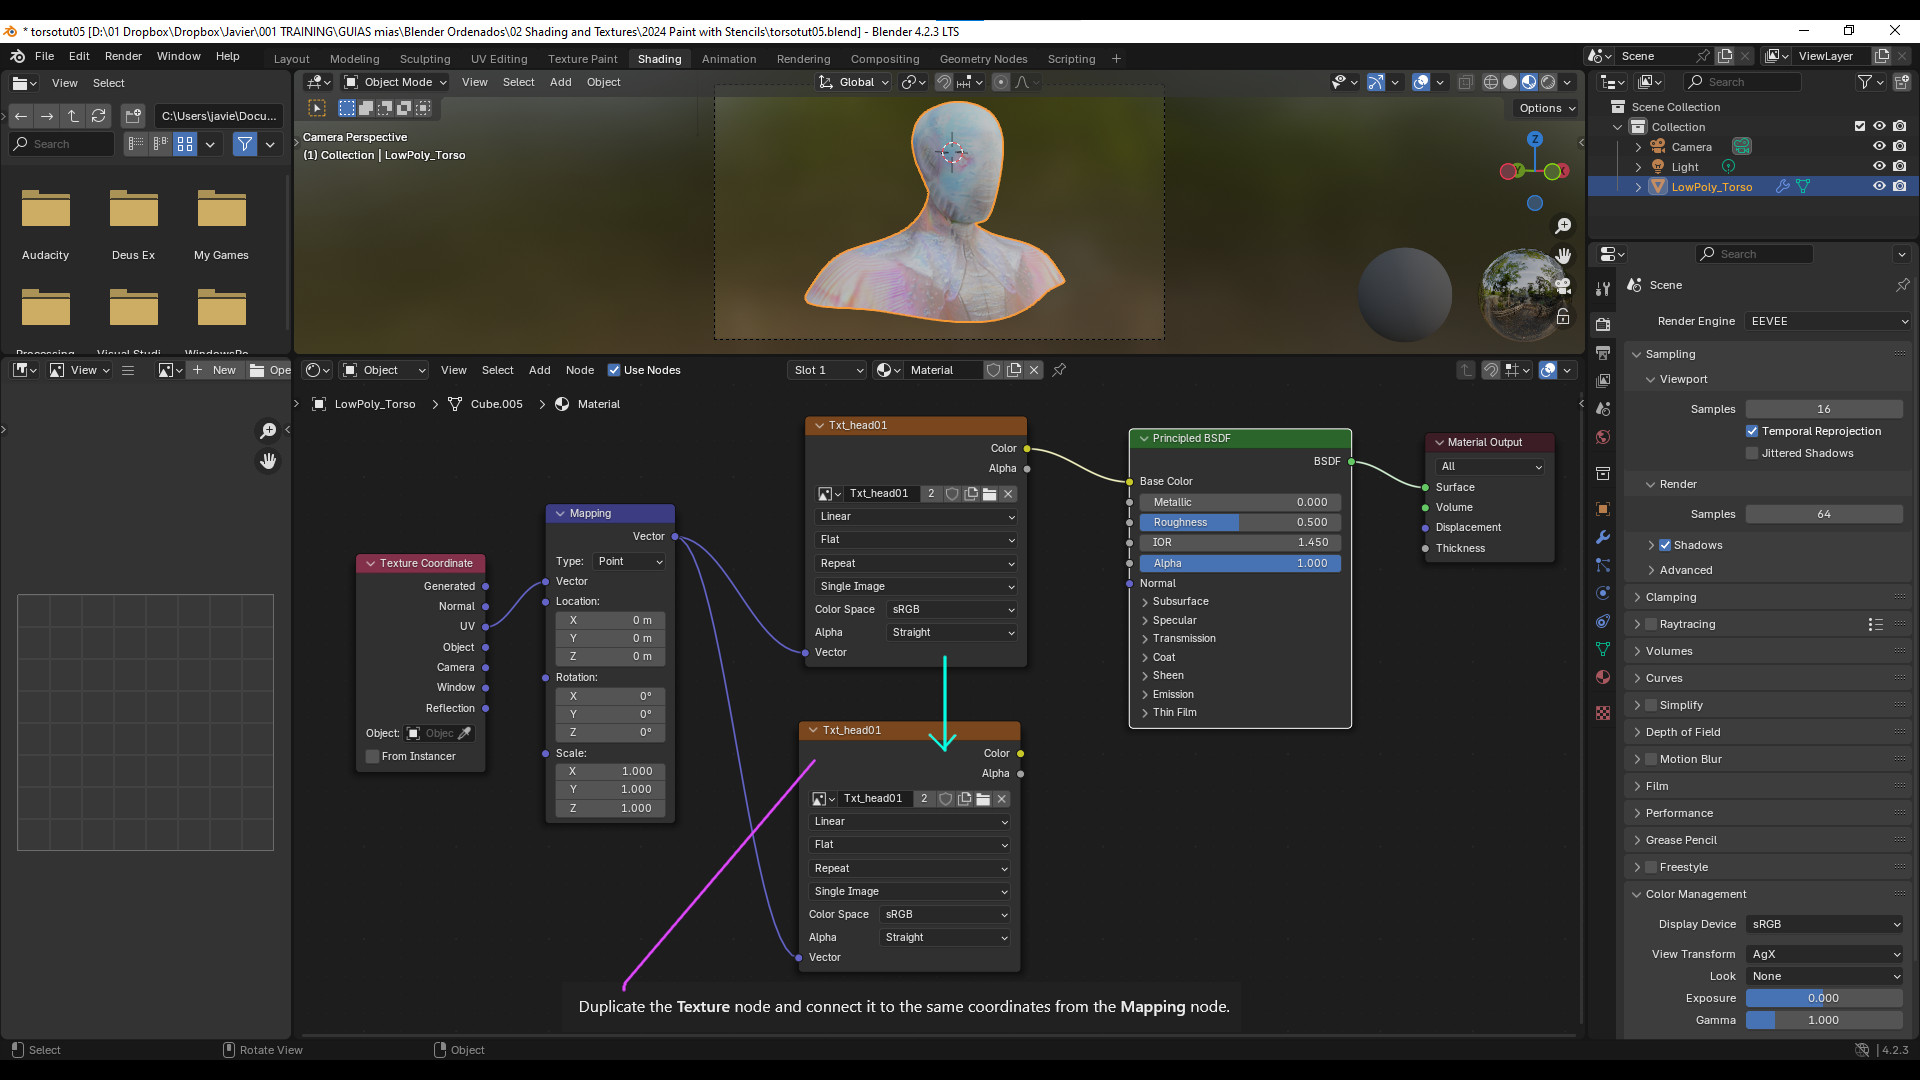
Task: Open Render Engine EEVEE dropdown
Action: coord(1828,321)
